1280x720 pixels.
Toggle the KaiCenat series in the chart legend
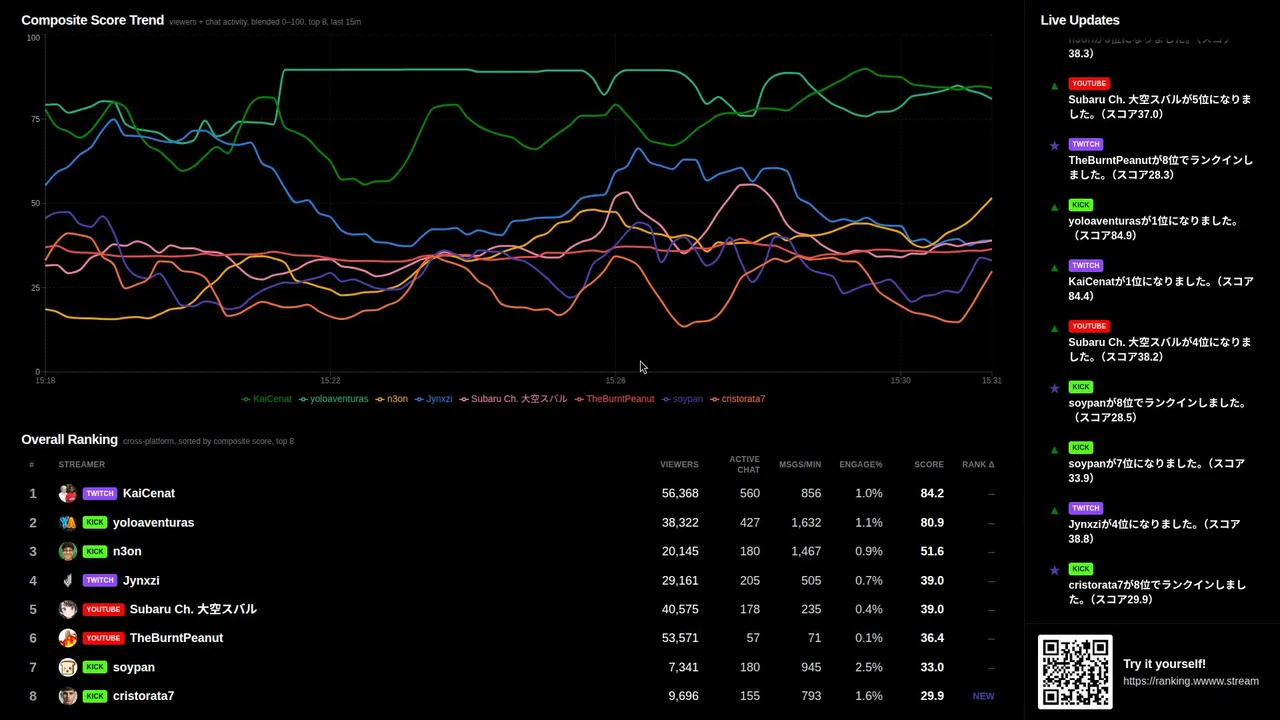point(267,399)
